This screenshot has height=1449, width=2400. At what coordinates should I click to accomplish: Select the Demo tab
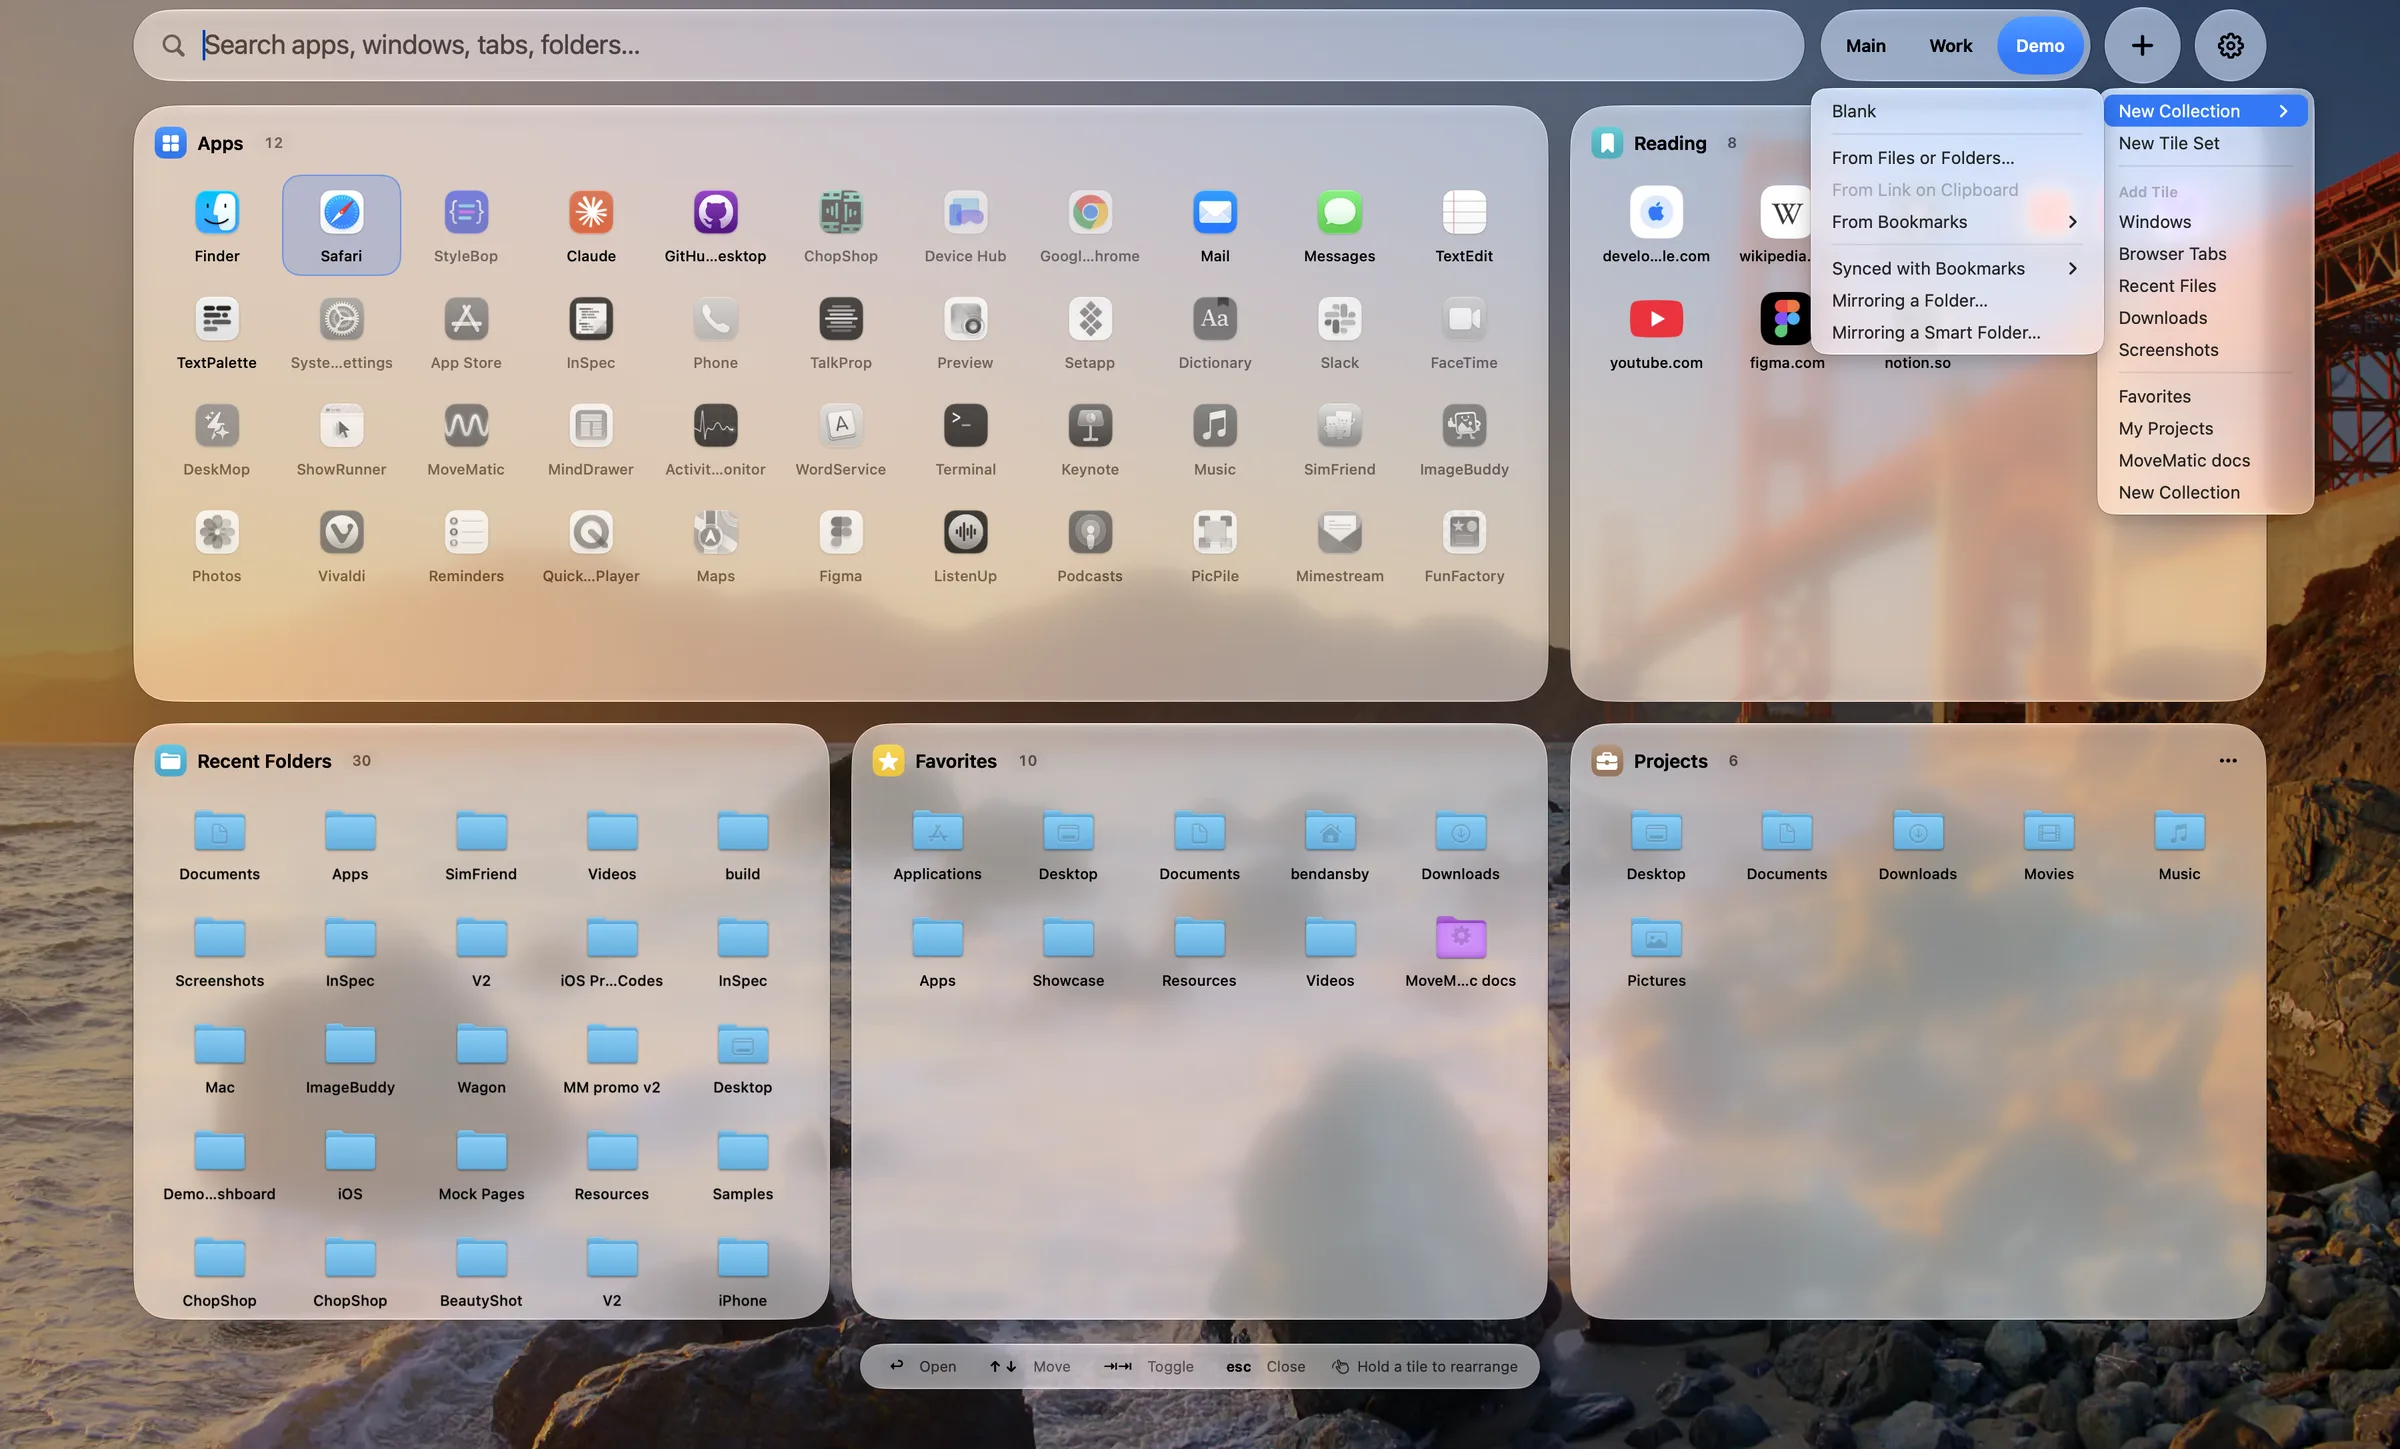click(x=2040, y=45)
